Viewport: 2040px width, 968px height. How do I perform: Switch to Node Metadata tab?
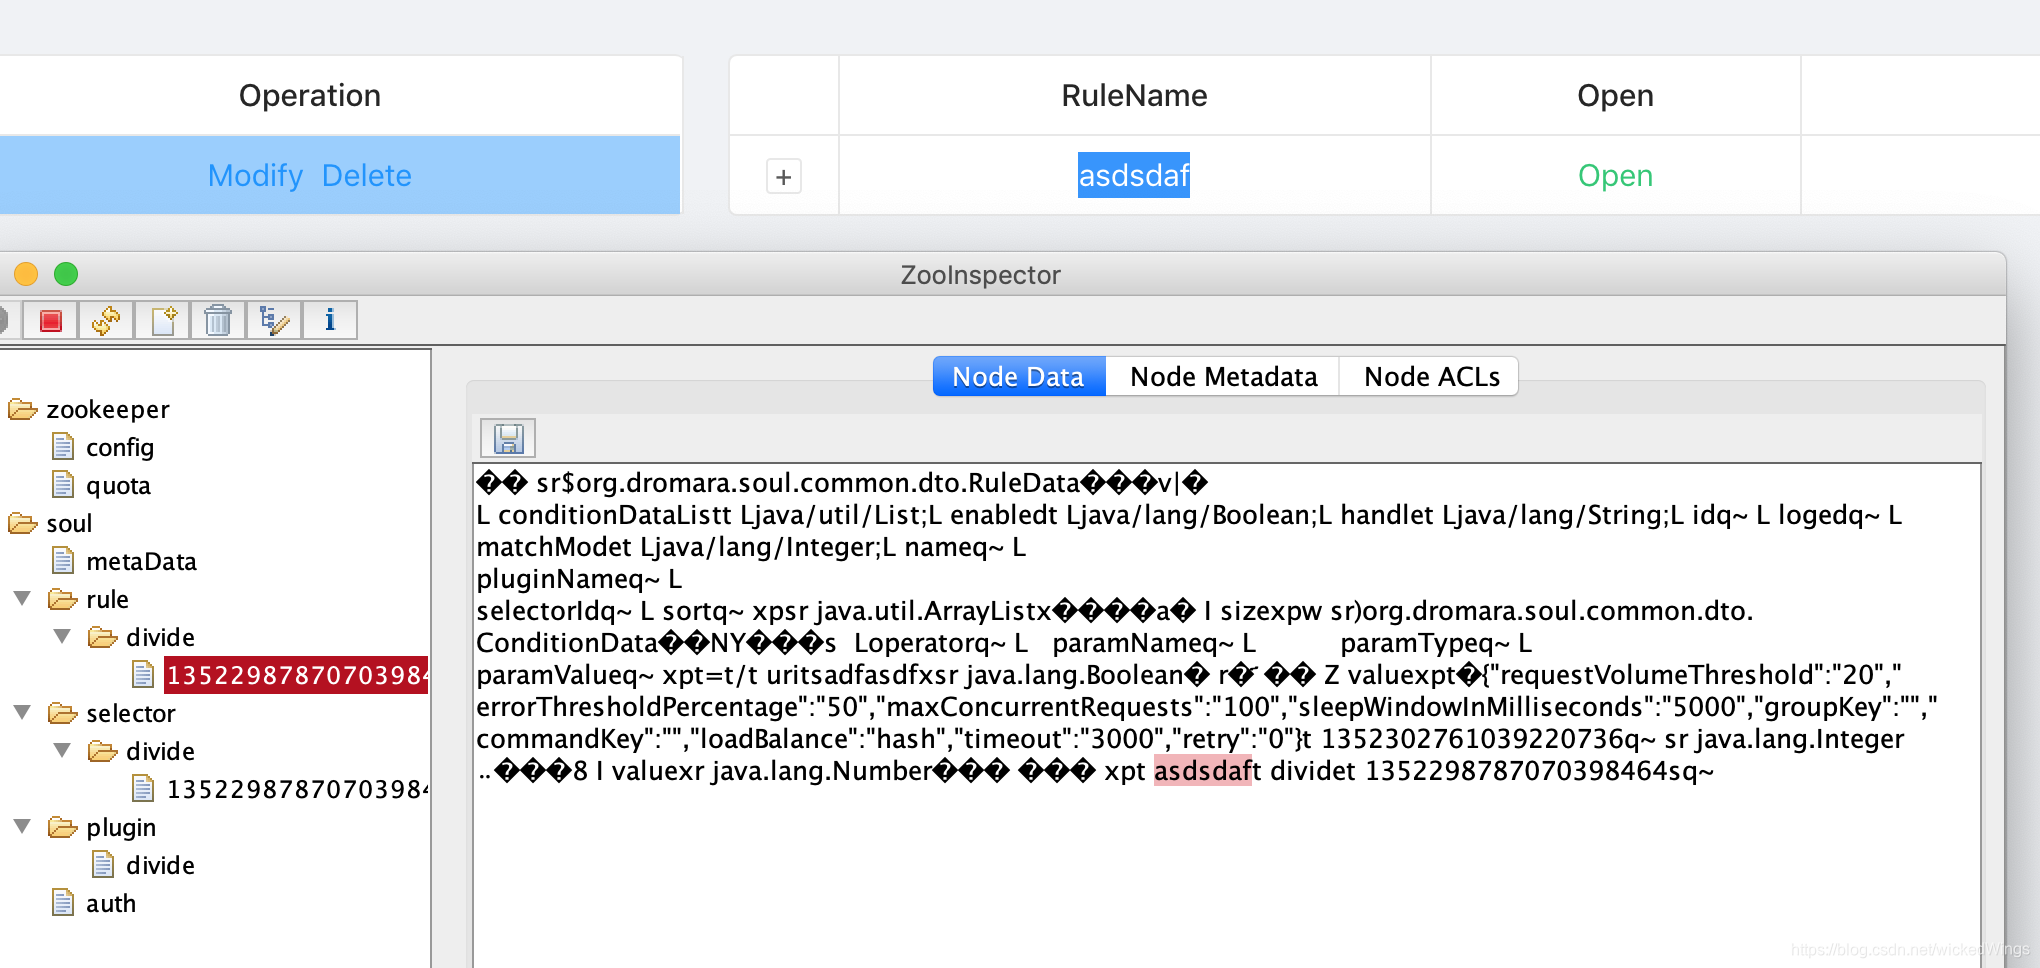point(1223,377)
